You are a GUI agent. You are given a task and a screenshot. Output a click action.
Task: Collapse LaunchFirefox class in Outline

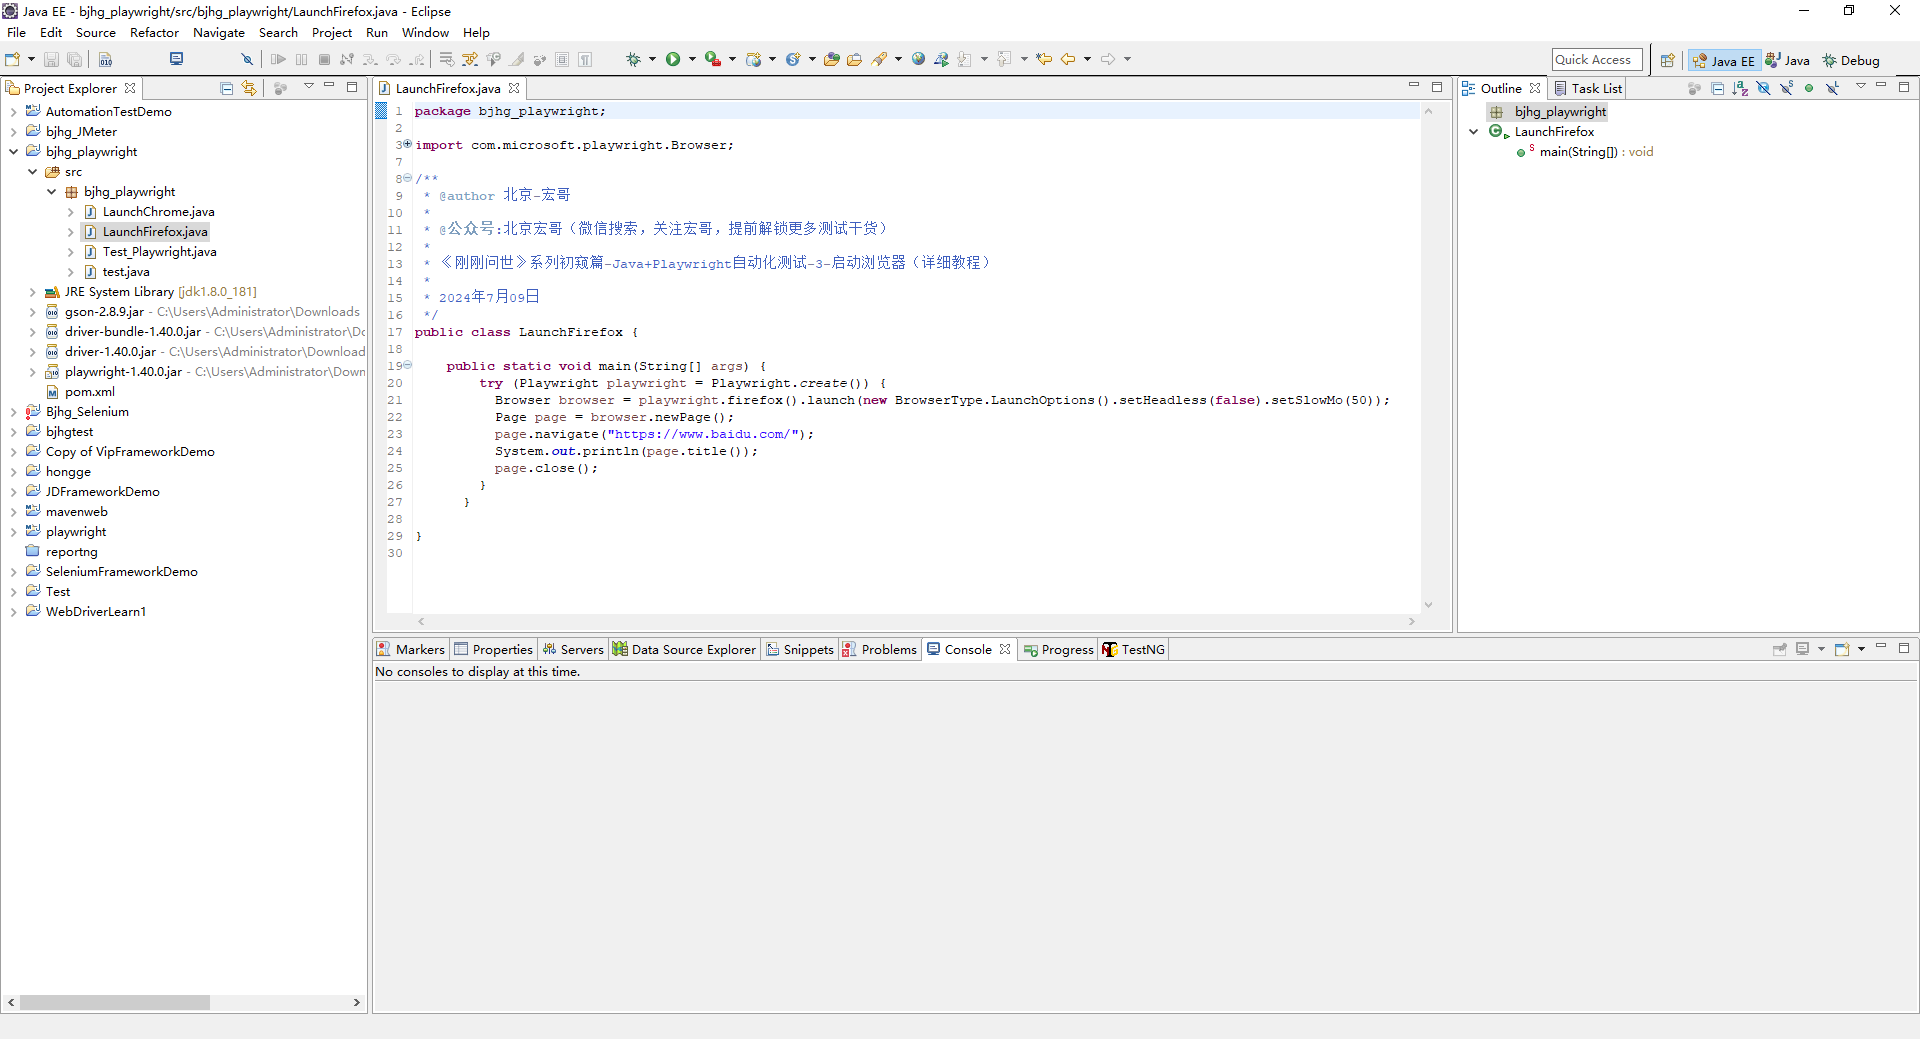pyautogui.click(x=1473, y=132)
